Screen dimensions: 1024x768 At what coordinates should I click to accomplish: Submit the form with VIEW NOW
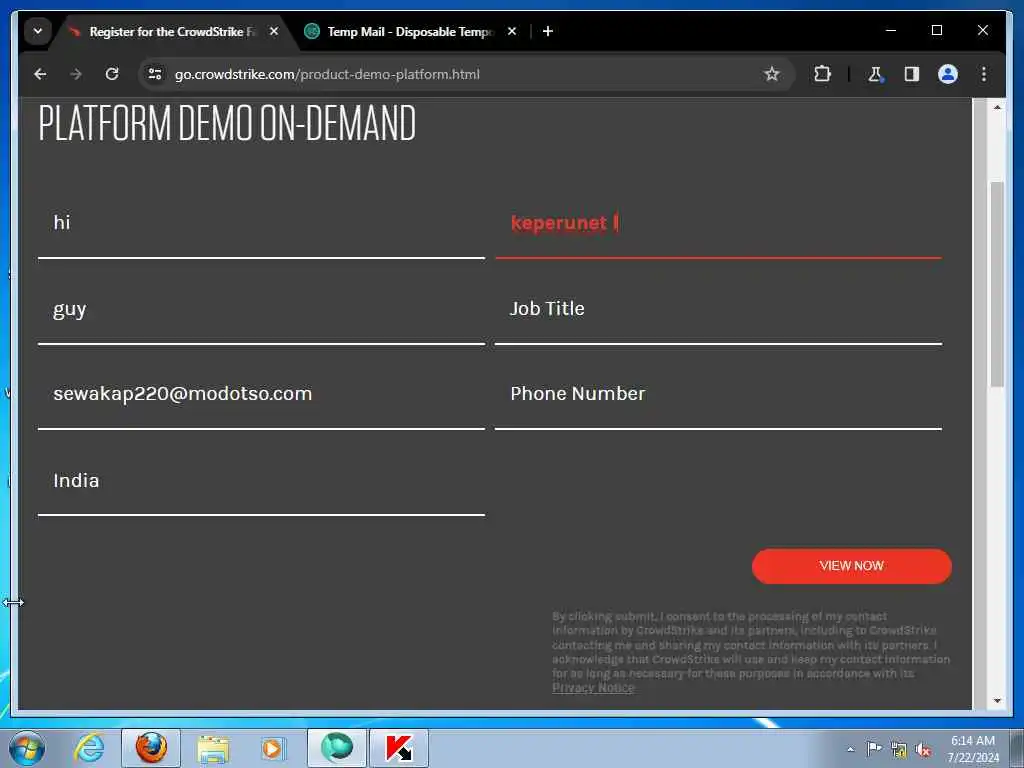coord(852,566)
